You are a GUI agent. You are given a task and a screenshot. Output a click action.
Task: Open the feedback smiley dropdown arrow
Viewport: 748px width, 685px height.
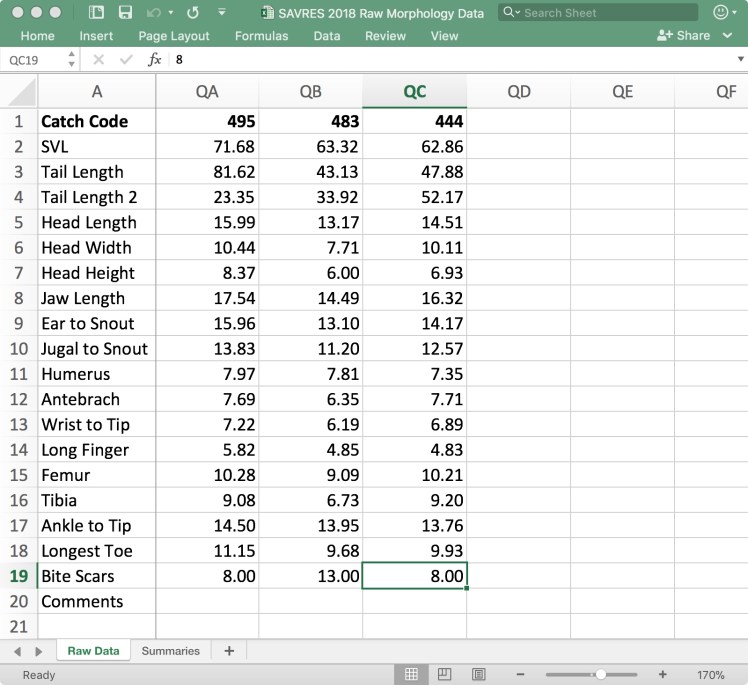[x=735, y=13]
